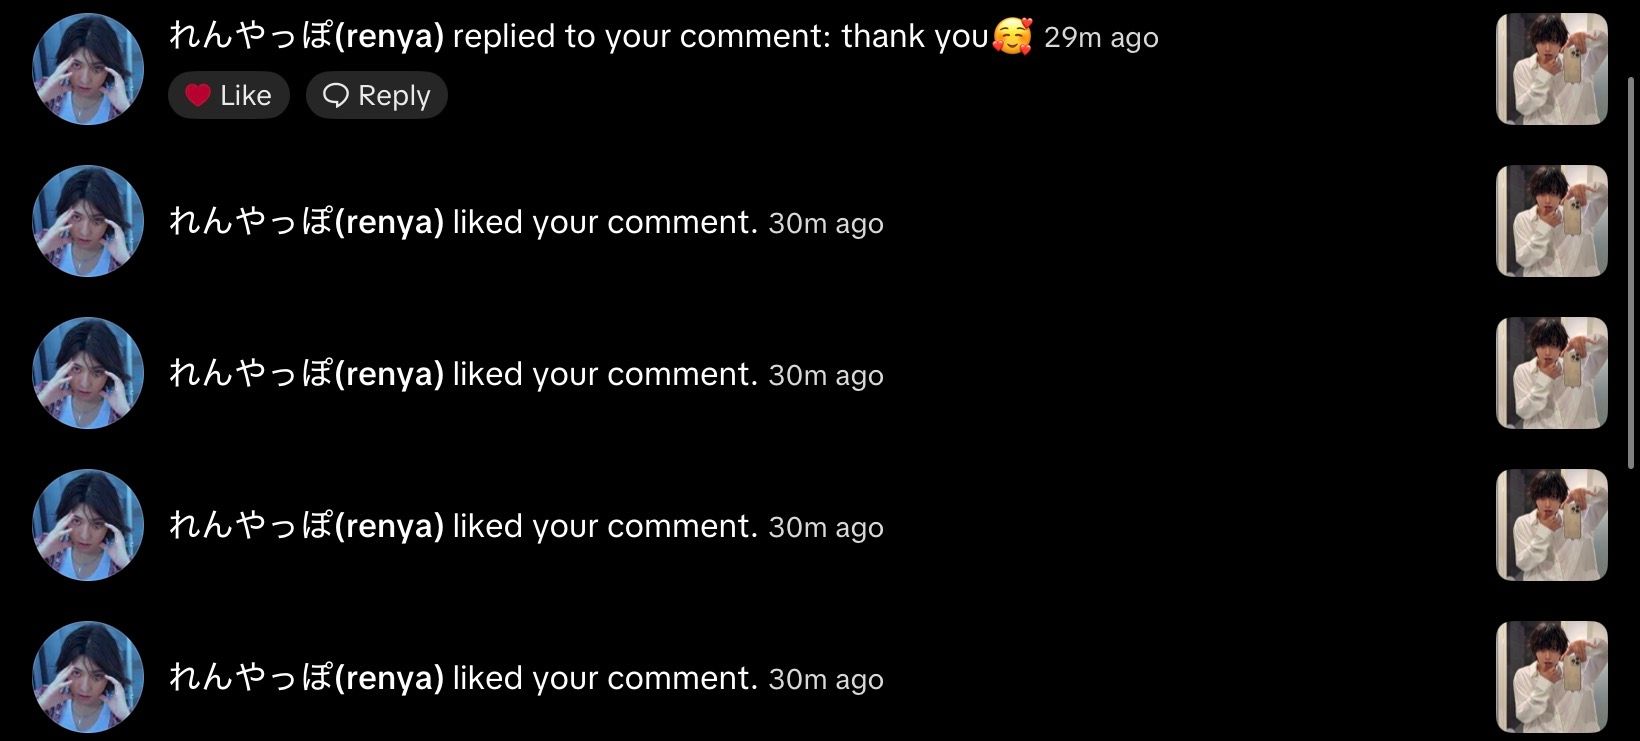This screenshot has width=1640, height=741.
Task: Click renya's avatar on the first liked notification
Action: point(88,221)
